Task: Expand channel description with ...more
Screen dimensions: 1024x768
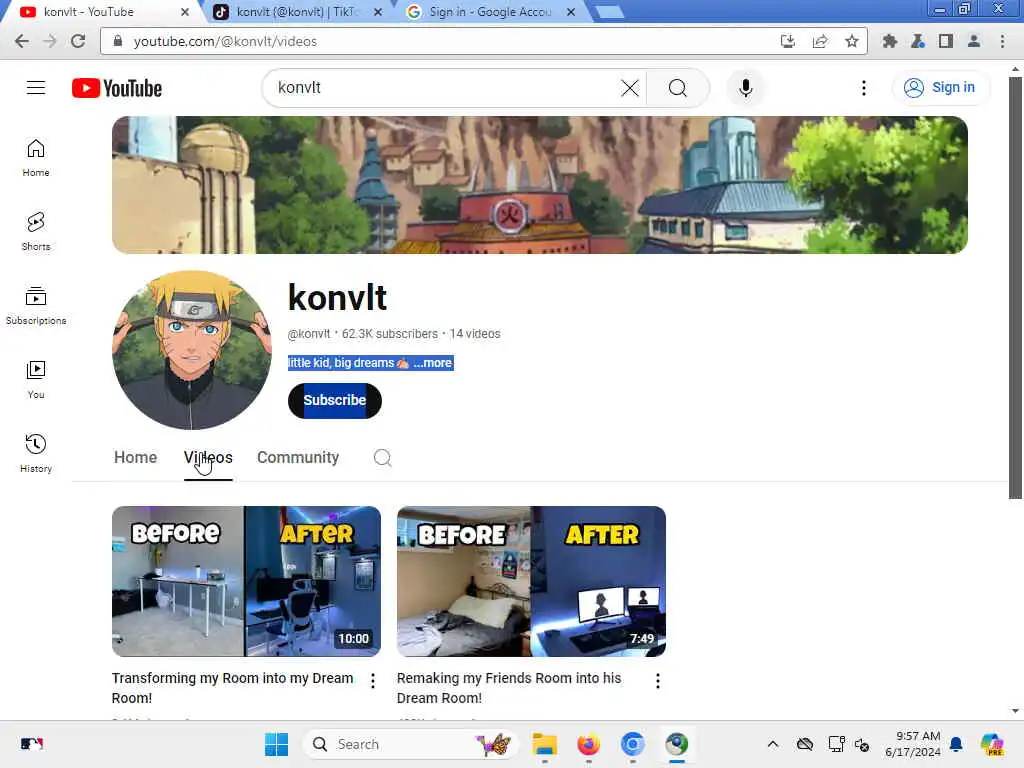Action: point(432,363)
